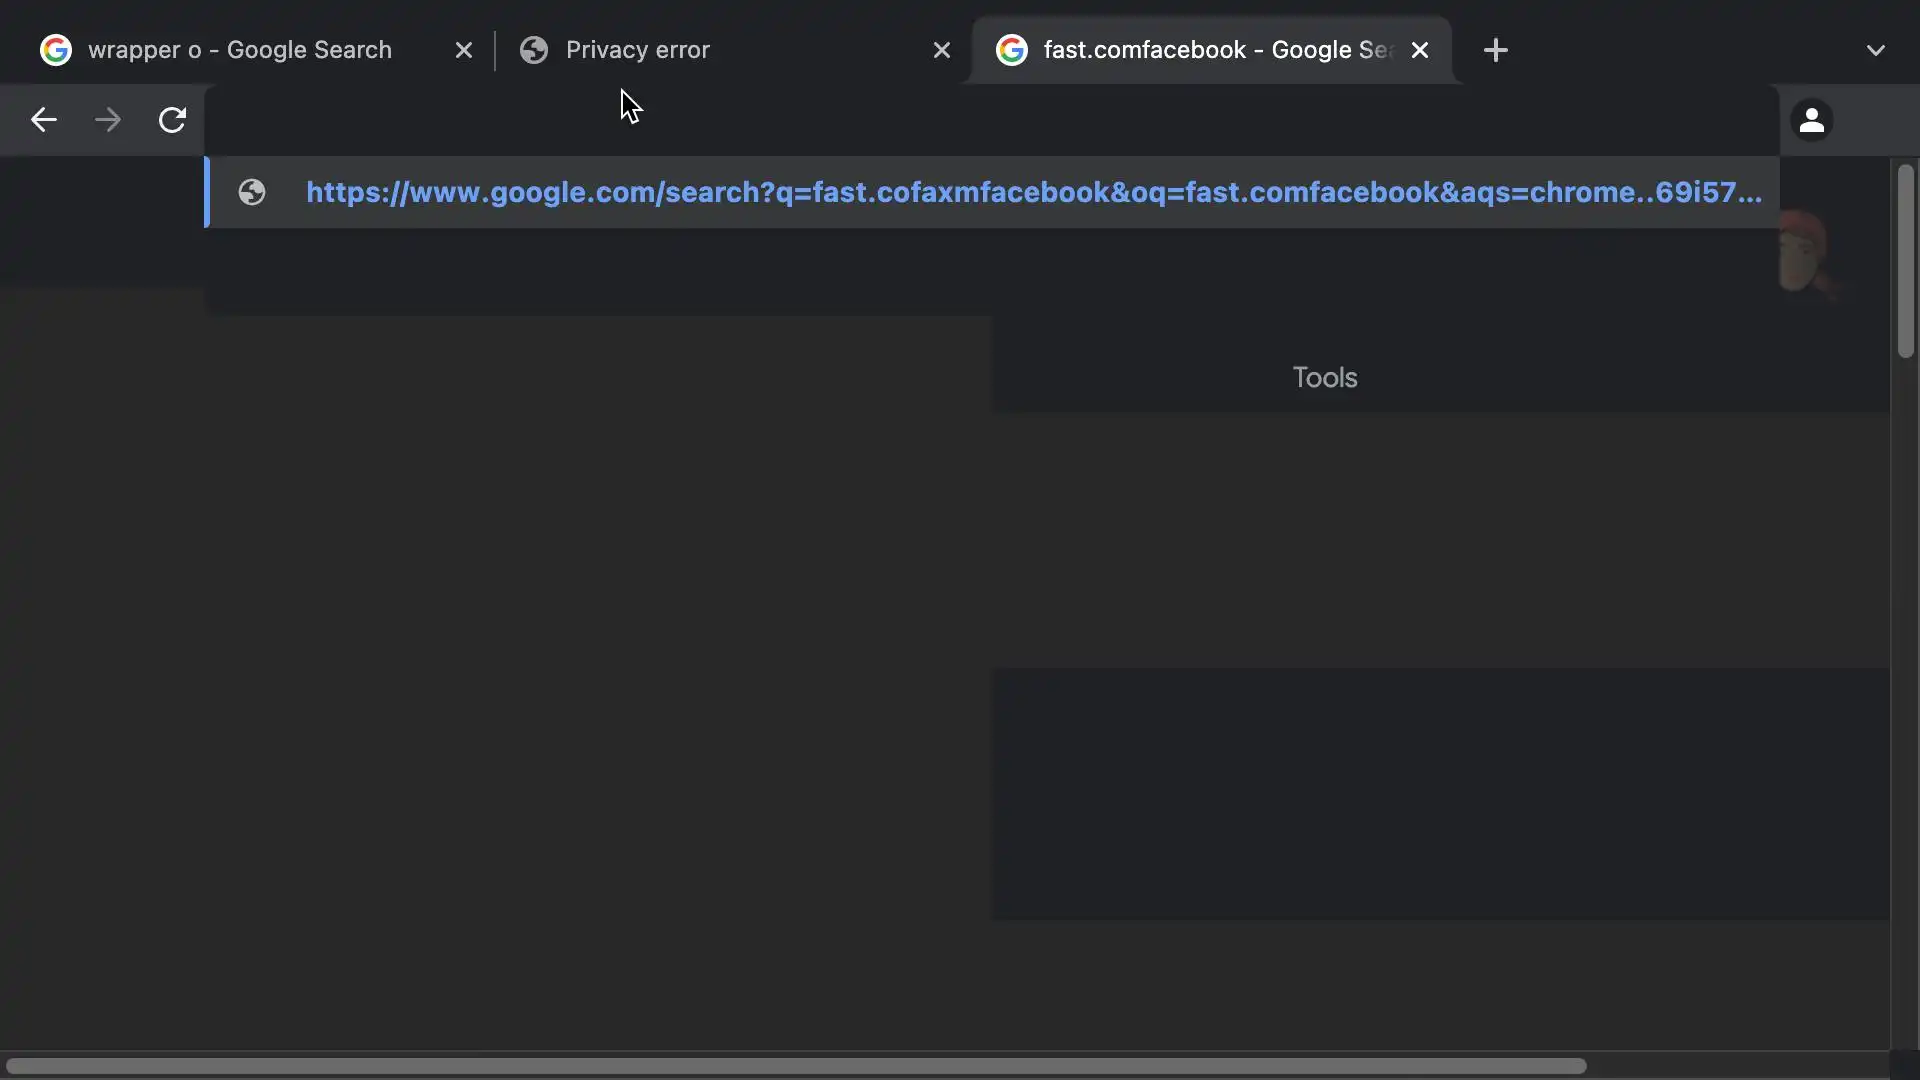Click the address bar input field
1920x1080 pixels.
pyautogui.click(x=990, y=121)
